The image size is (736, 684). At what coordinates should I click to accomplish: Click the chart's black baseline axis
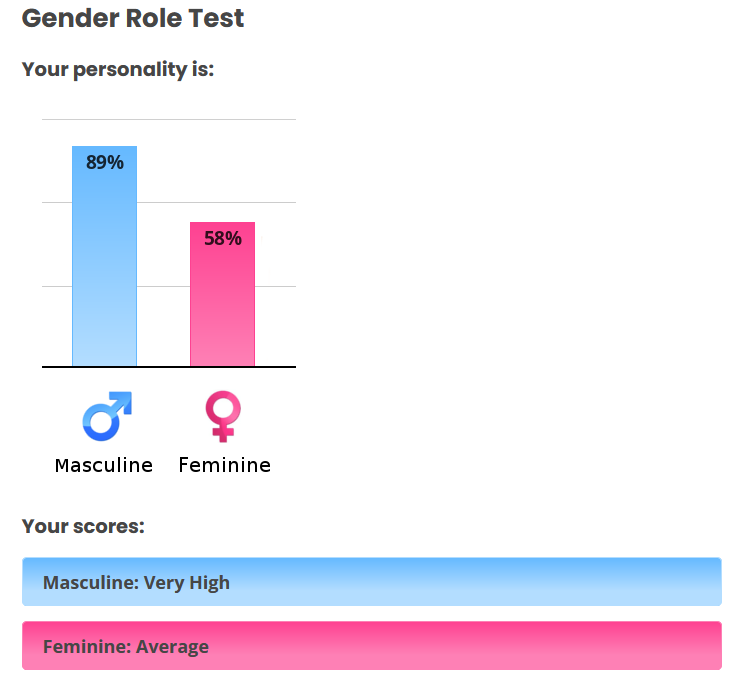168,367
